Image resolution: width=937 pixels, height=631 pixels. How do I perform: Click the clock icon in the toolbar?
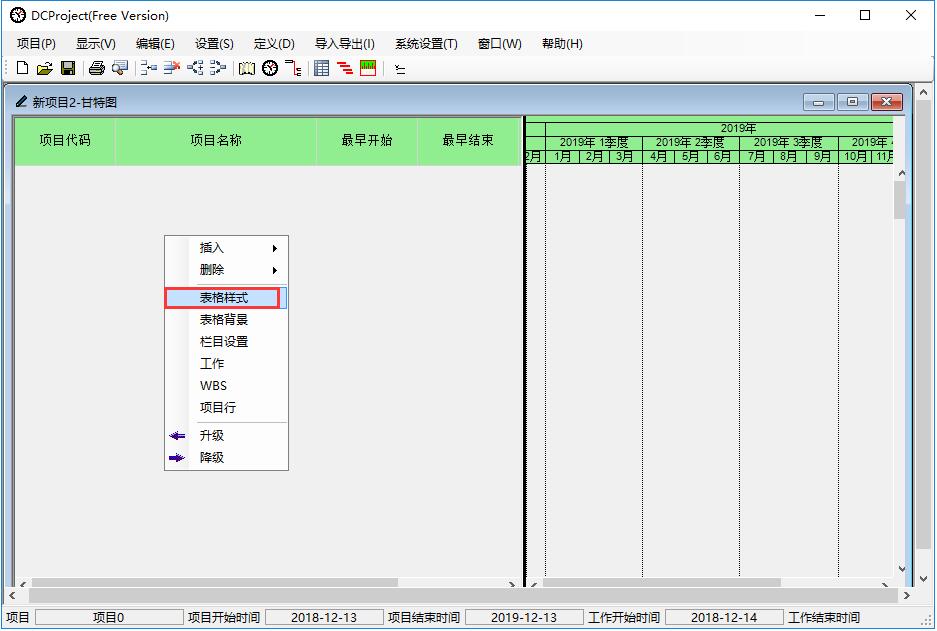(x=269, y=67)
